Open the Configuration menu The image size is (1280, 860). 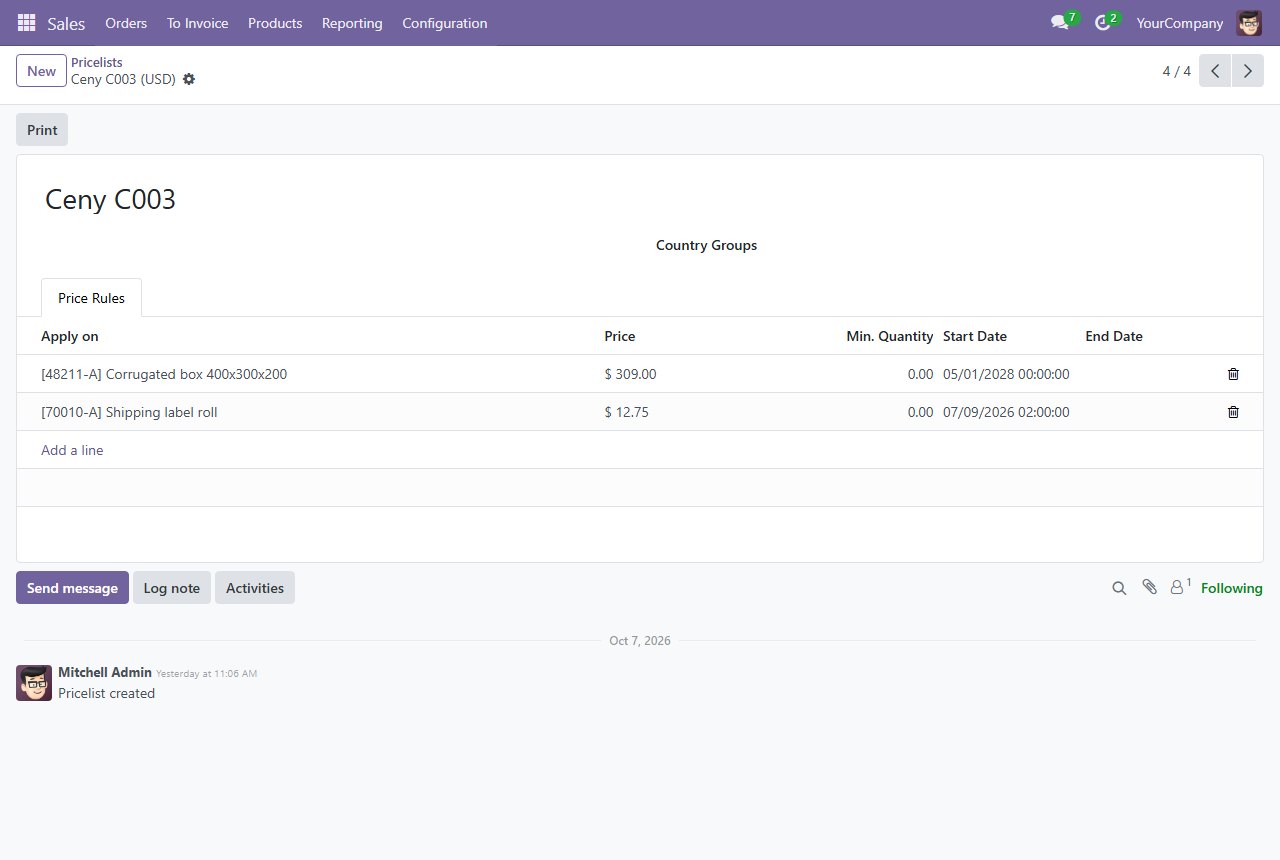click(445, 23)
